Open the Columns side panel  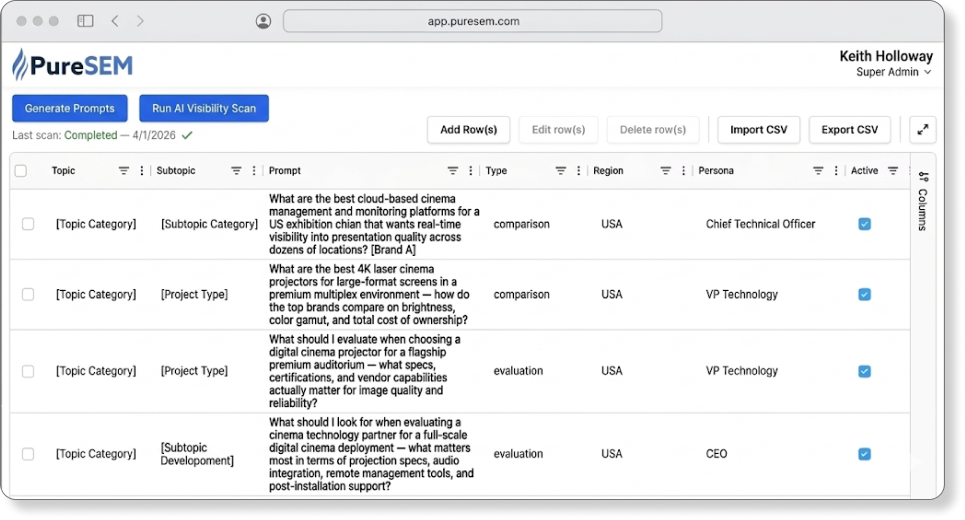[x=922, y=203]
